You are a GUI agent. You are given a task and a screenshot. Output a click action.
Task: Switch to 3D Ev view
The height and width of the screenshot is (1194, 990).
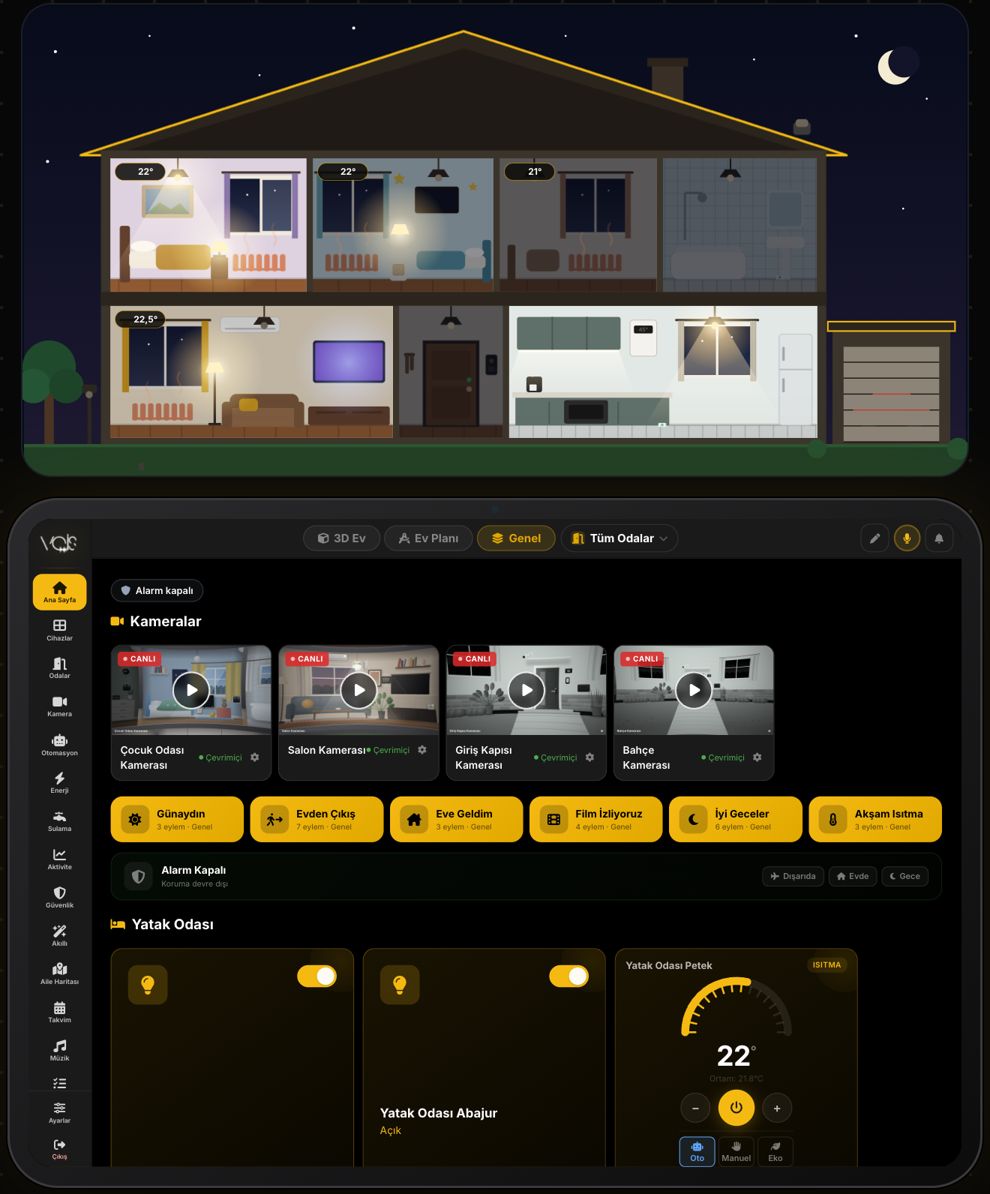point(341,538)
